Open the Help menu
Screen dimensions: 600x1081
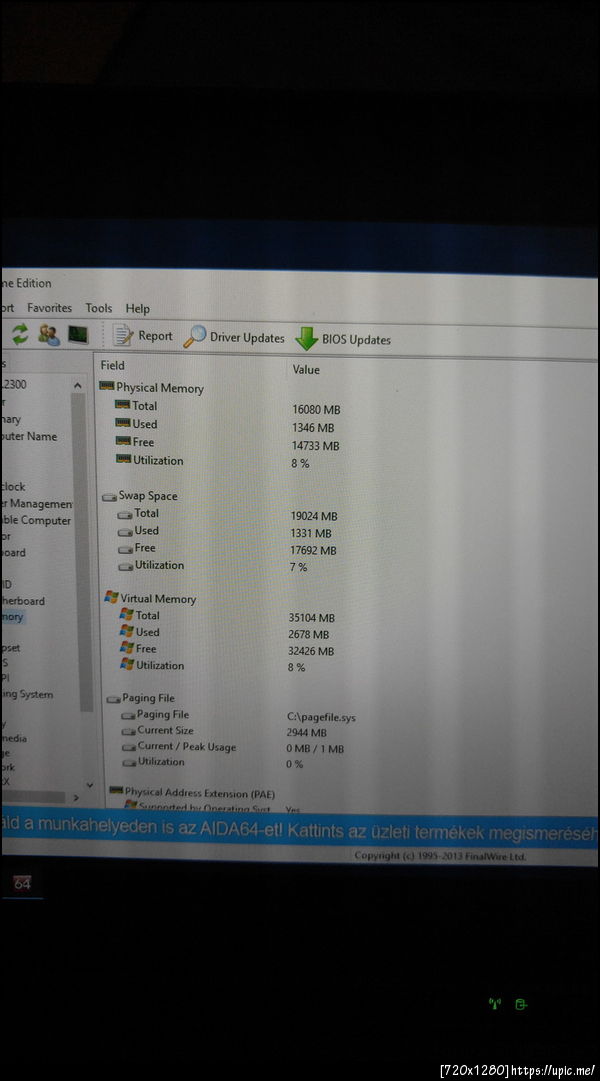(137, 309)
